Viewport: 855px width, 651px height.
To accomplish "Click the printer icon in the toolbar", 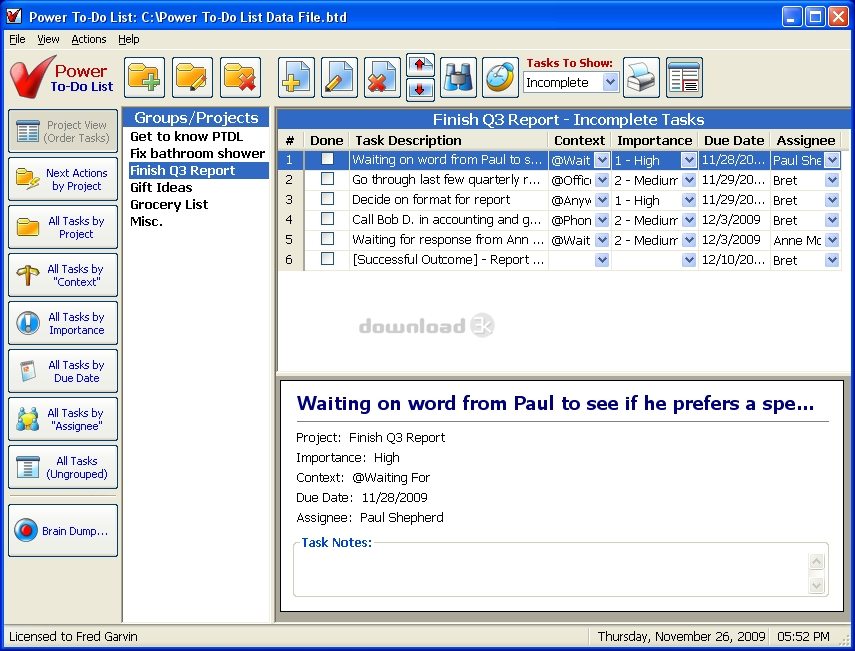I will click(641, 77).
